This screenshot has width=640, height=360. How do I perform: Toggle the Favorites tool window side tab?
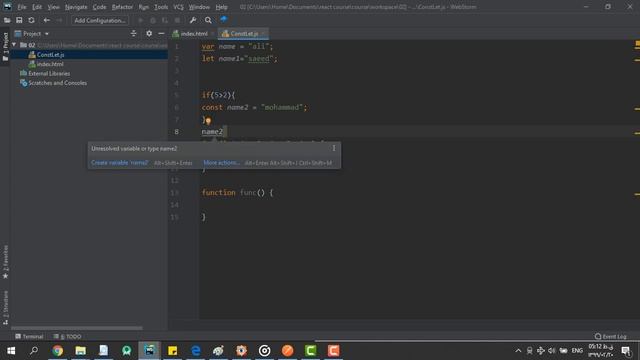pos(5,262)
